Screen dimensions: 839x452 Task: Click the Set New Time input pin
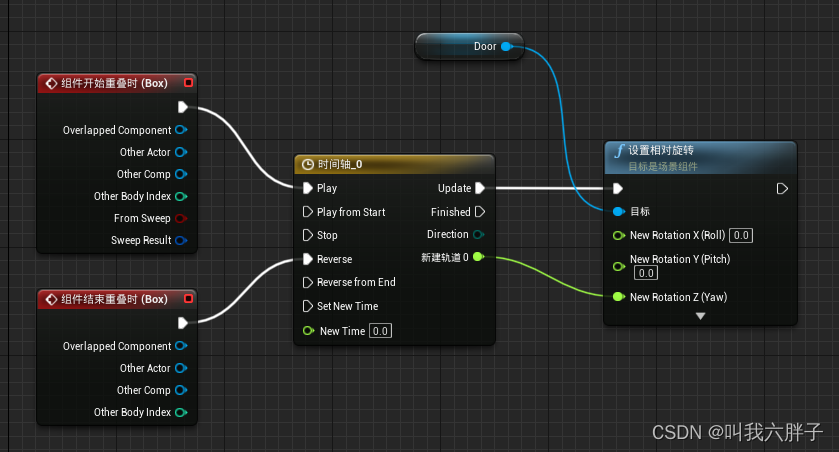(308, 306)
